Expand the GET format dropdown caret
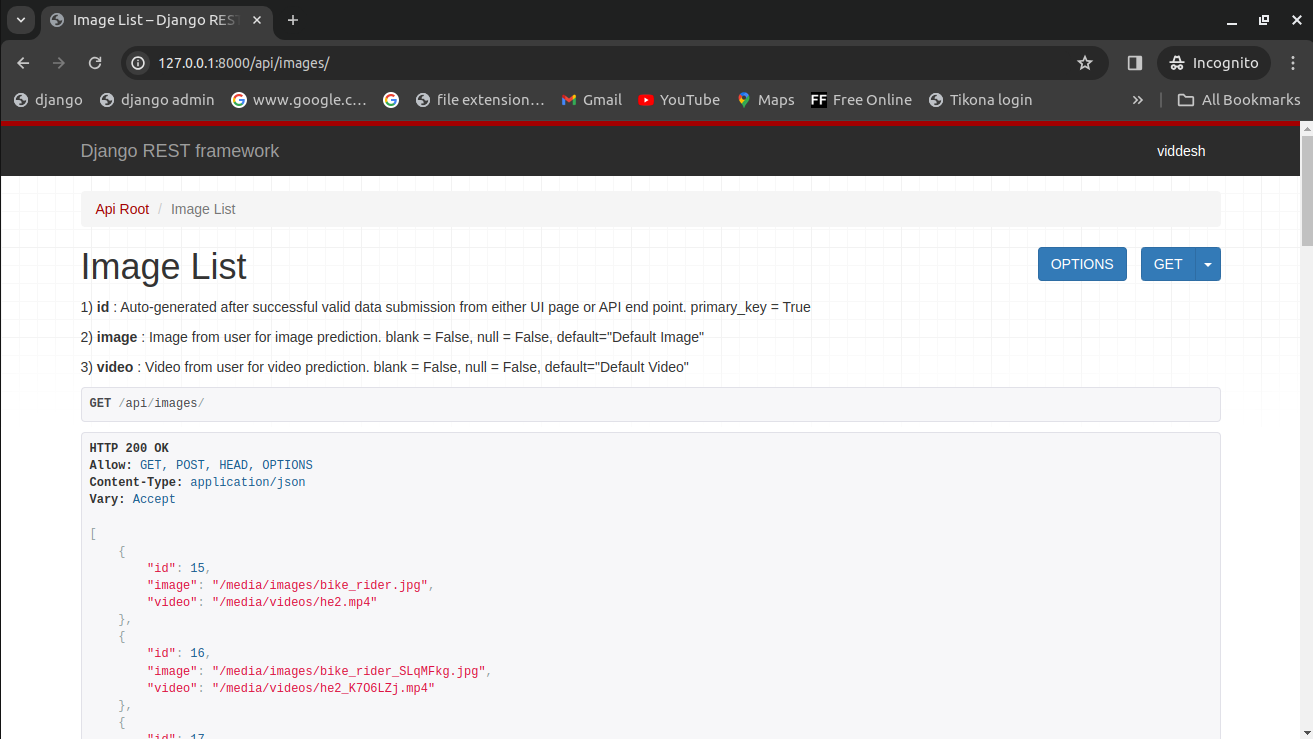This screenshot has width=1313, height=739. coord(1208,264)
